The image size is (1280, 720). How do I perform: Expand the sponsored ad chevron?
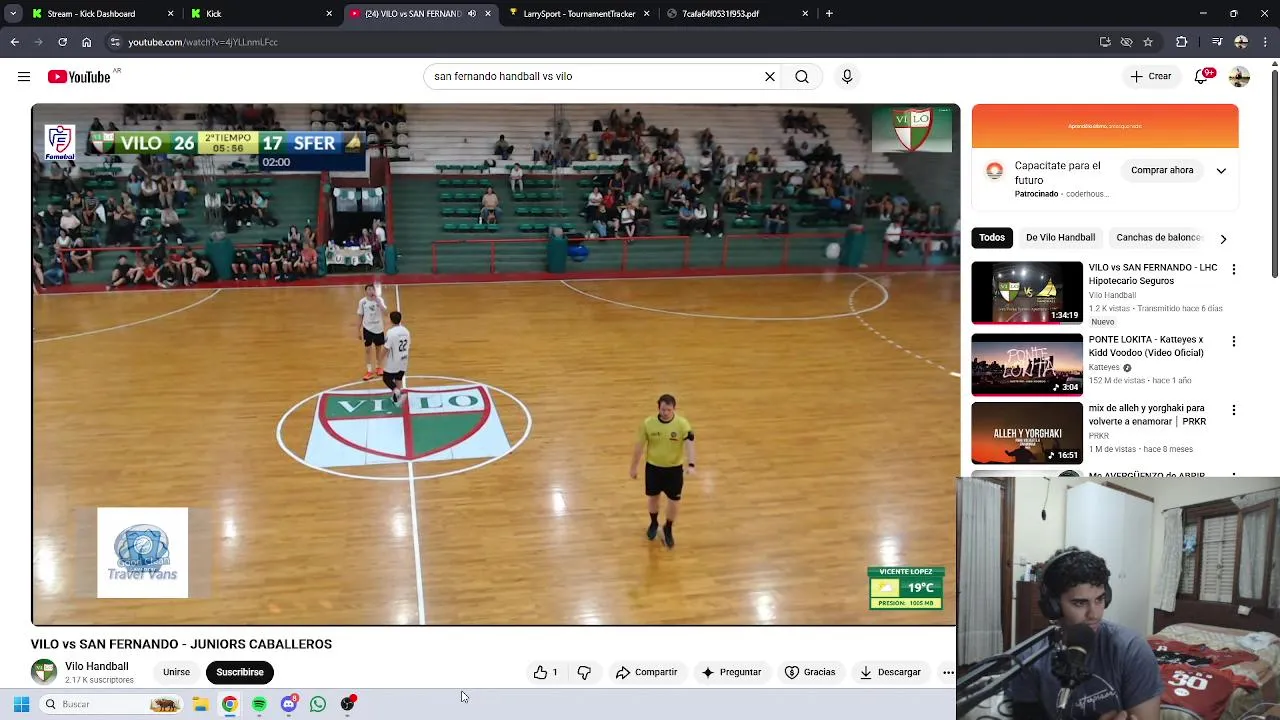(x=1221, y=170)
